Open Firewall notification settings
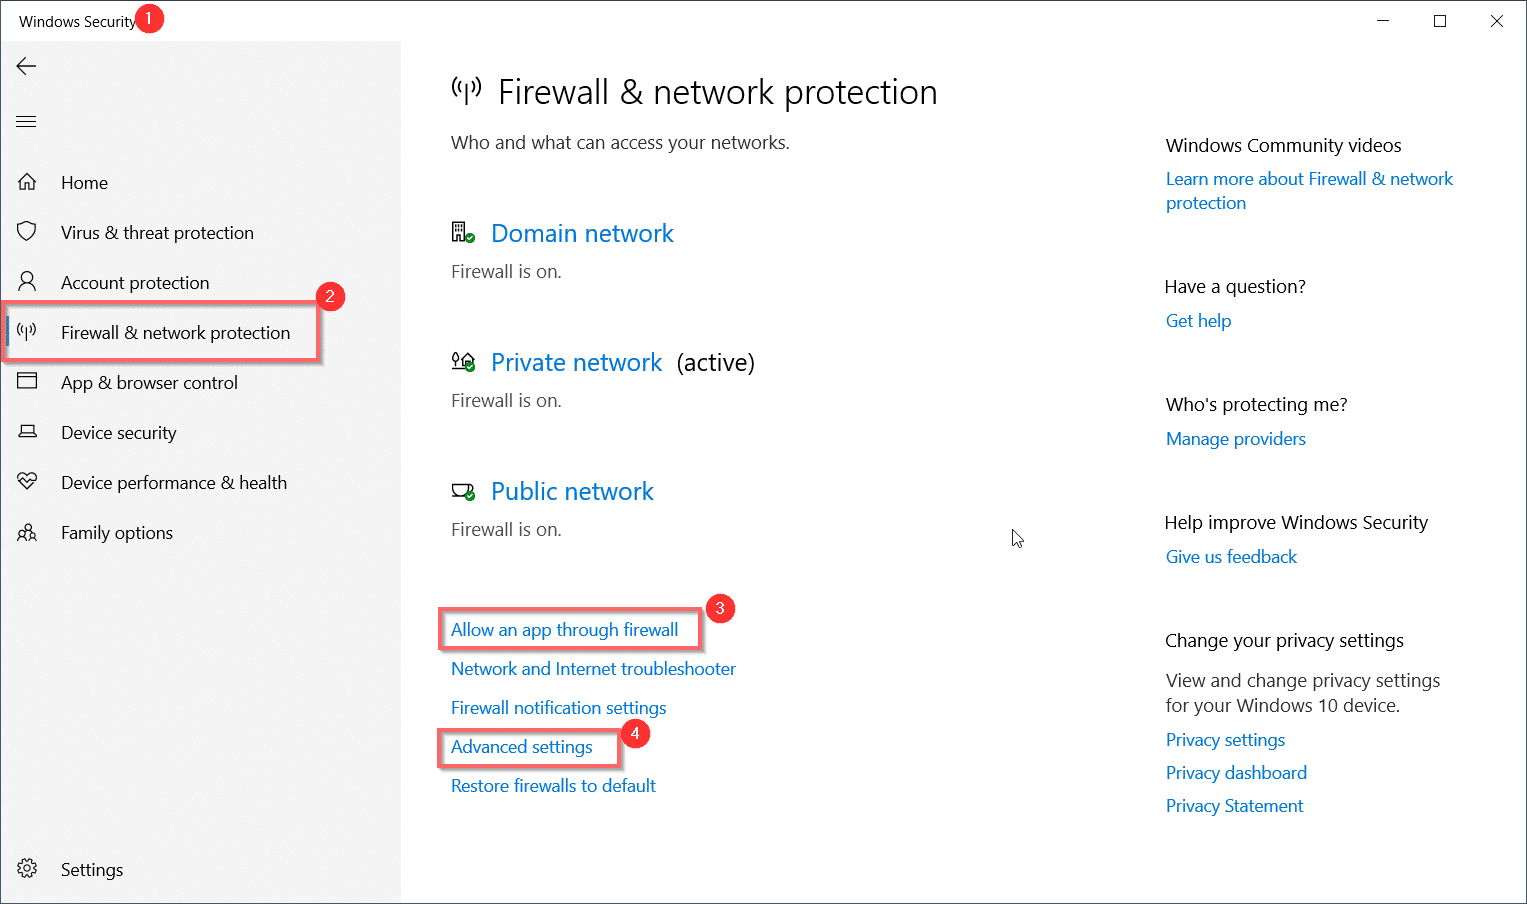Viewport: 1527px width, 904px height. tap(558, 708)
